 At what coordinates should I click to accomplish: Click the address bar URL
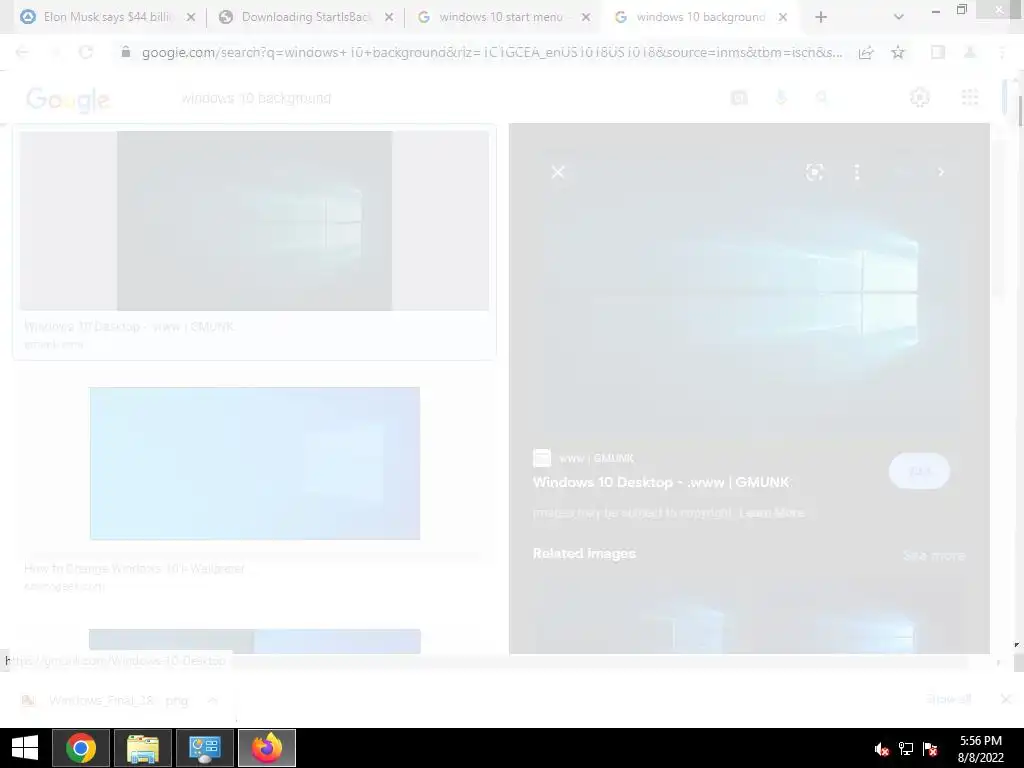(x=492, y=52)
